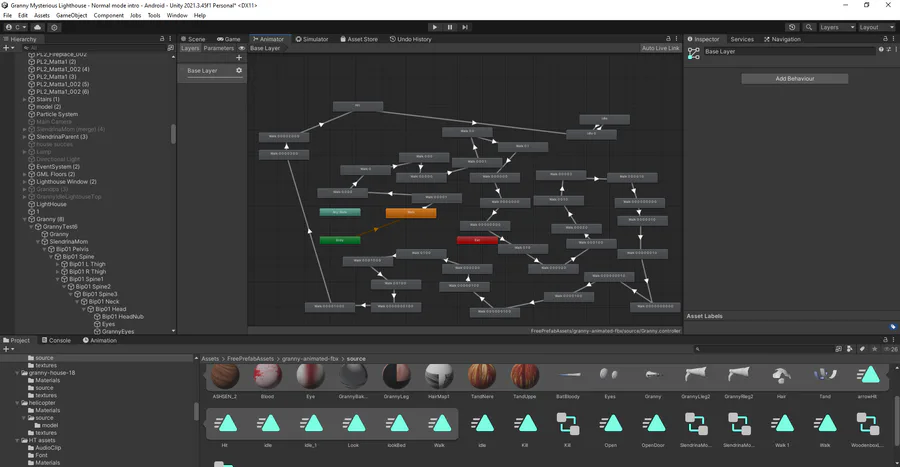Open the Hierarchy create plus dropdown
Screen dimensions: 900x467
click(x=8, y=48)
